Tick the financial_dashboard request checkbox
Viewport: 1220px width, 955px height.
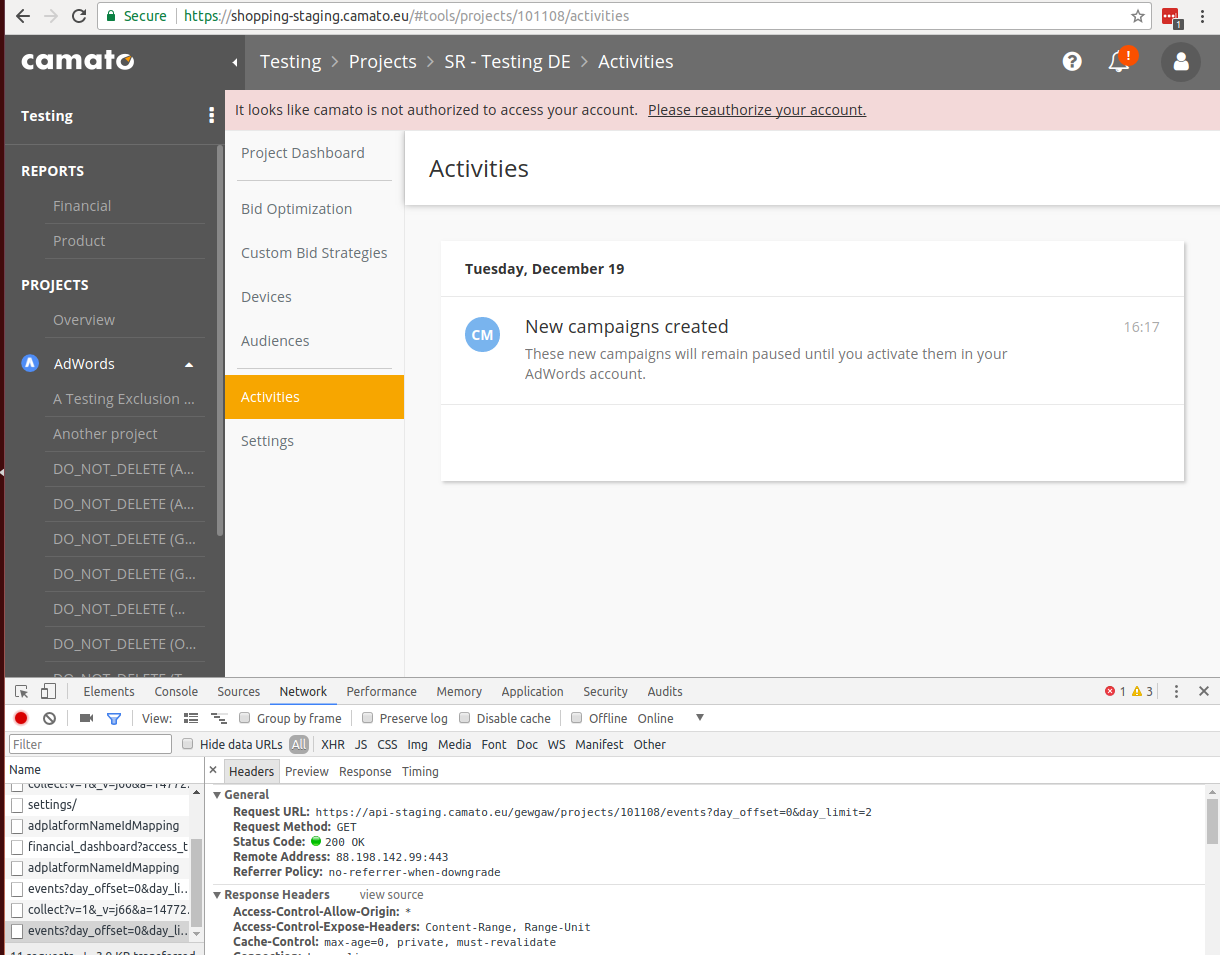(x=17, y=847)
